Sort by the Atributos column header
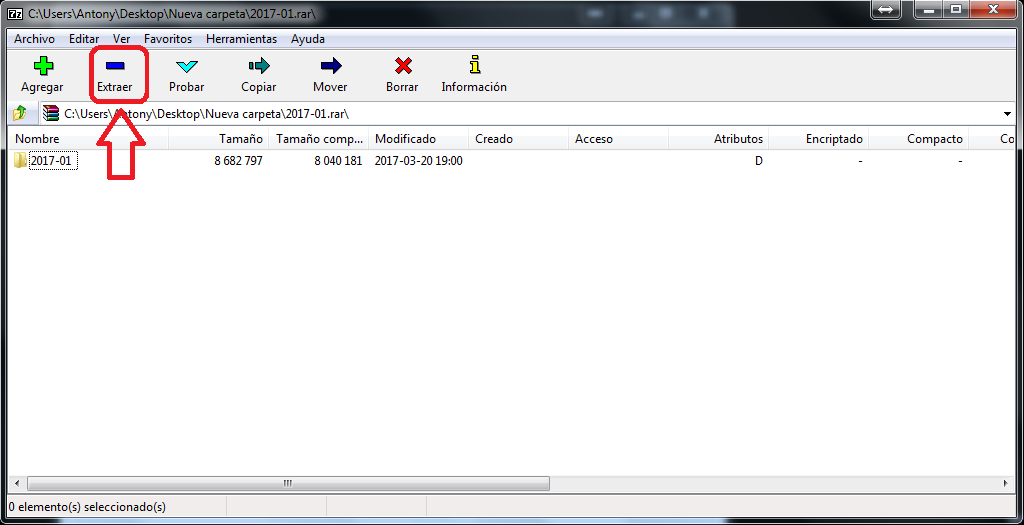The width and height of the screenshot is (1024, 525). click(718, 139)
